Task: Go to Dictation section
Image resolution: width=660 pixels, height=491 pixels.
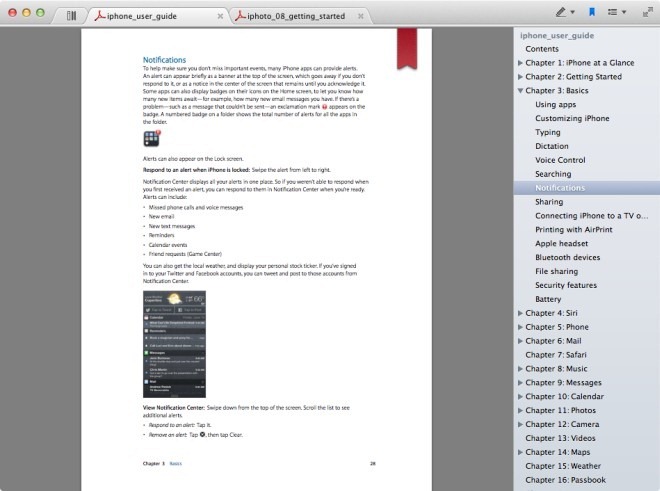Action: 552,146
